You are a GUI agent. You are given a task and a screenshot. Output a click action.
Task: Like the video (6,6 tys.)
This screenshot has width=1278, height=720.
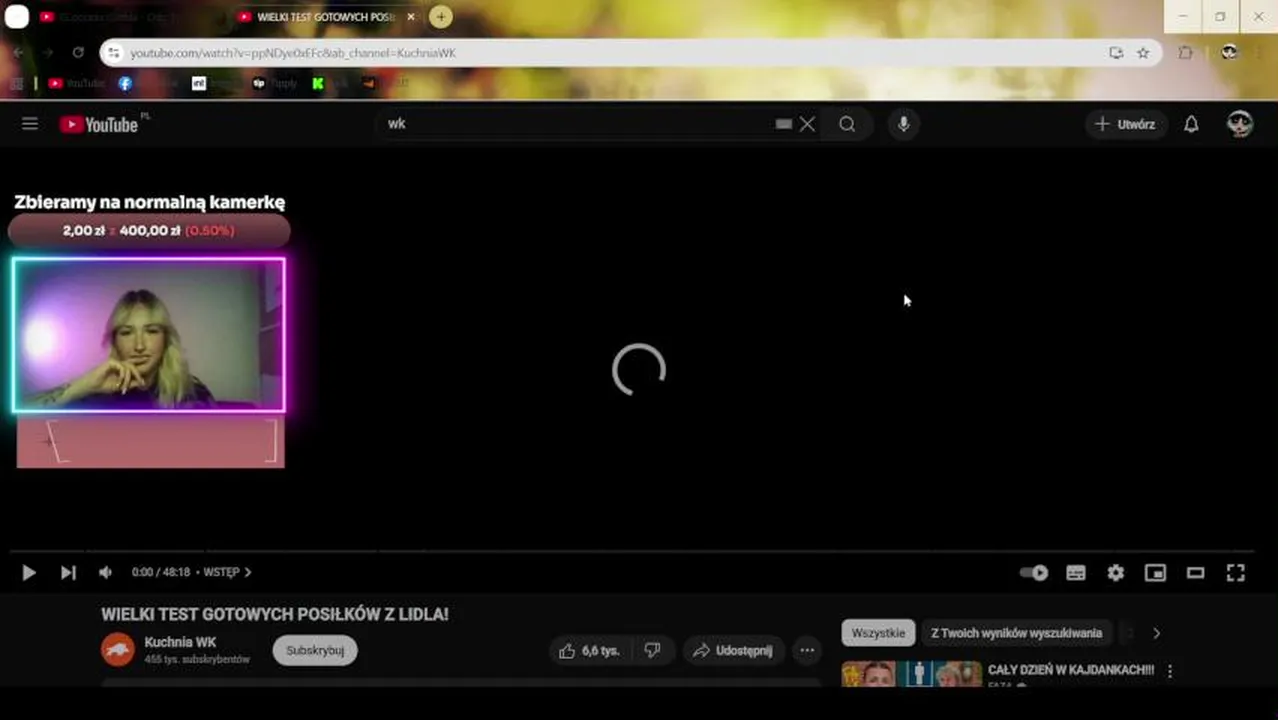590,650
